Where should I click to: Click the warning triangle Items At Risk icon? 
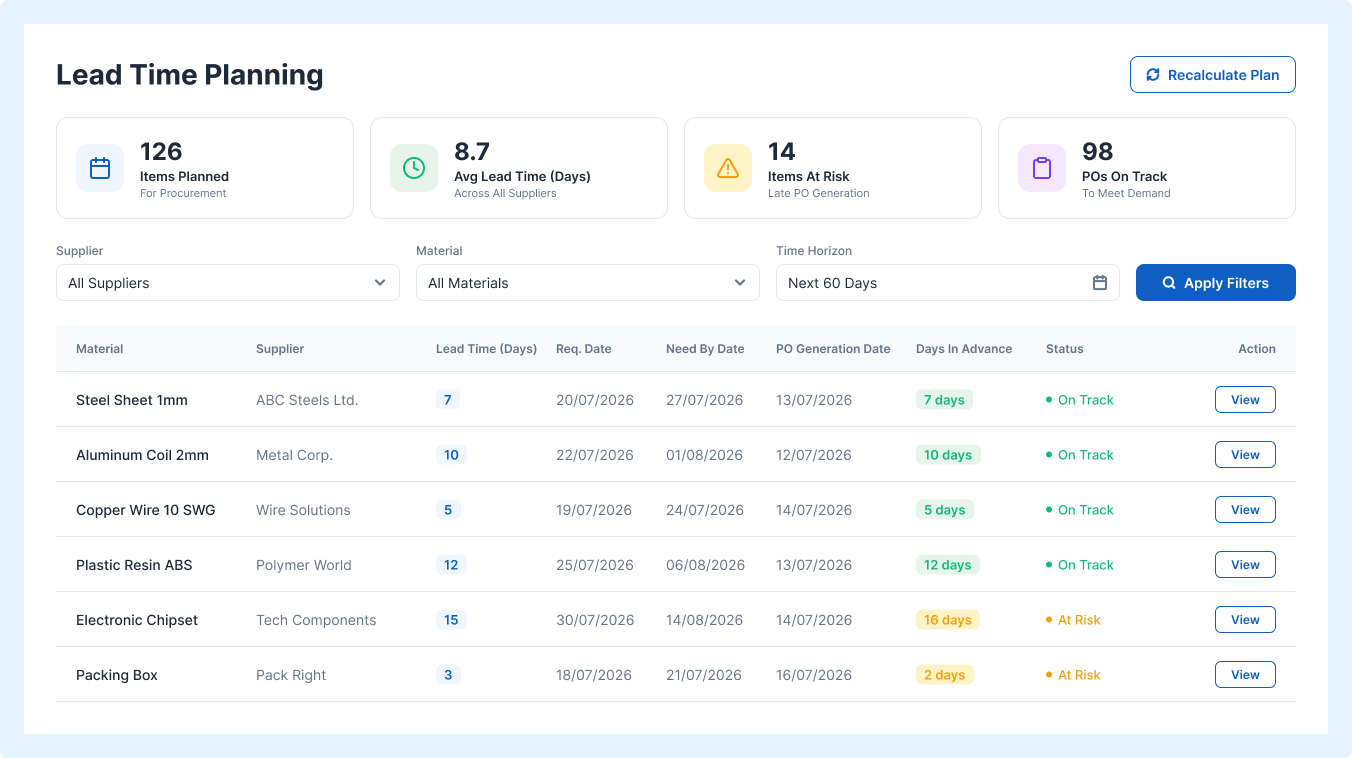728,168
